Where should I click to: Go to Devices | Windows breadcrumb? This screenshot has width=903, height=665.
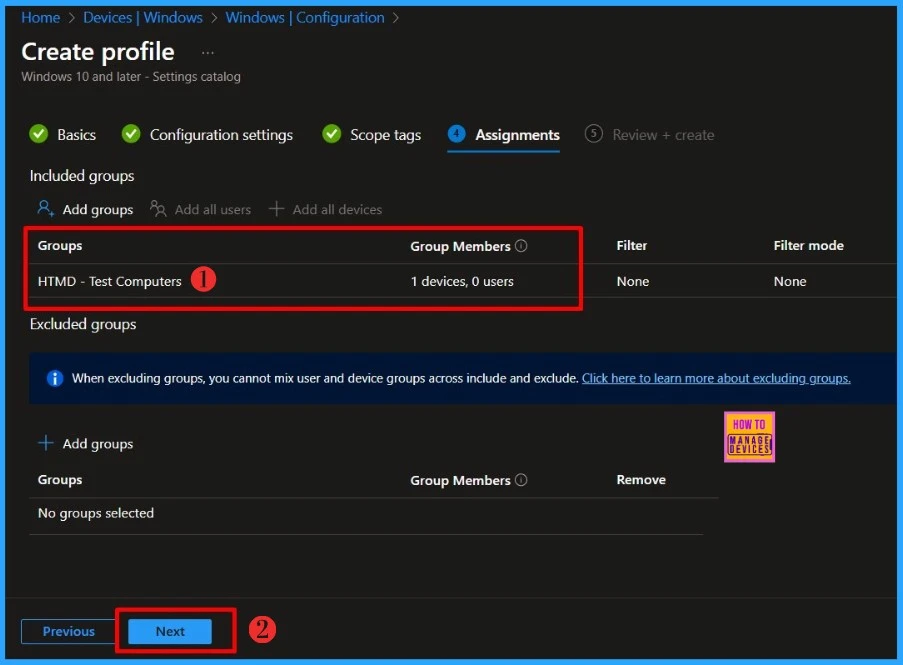143,18
